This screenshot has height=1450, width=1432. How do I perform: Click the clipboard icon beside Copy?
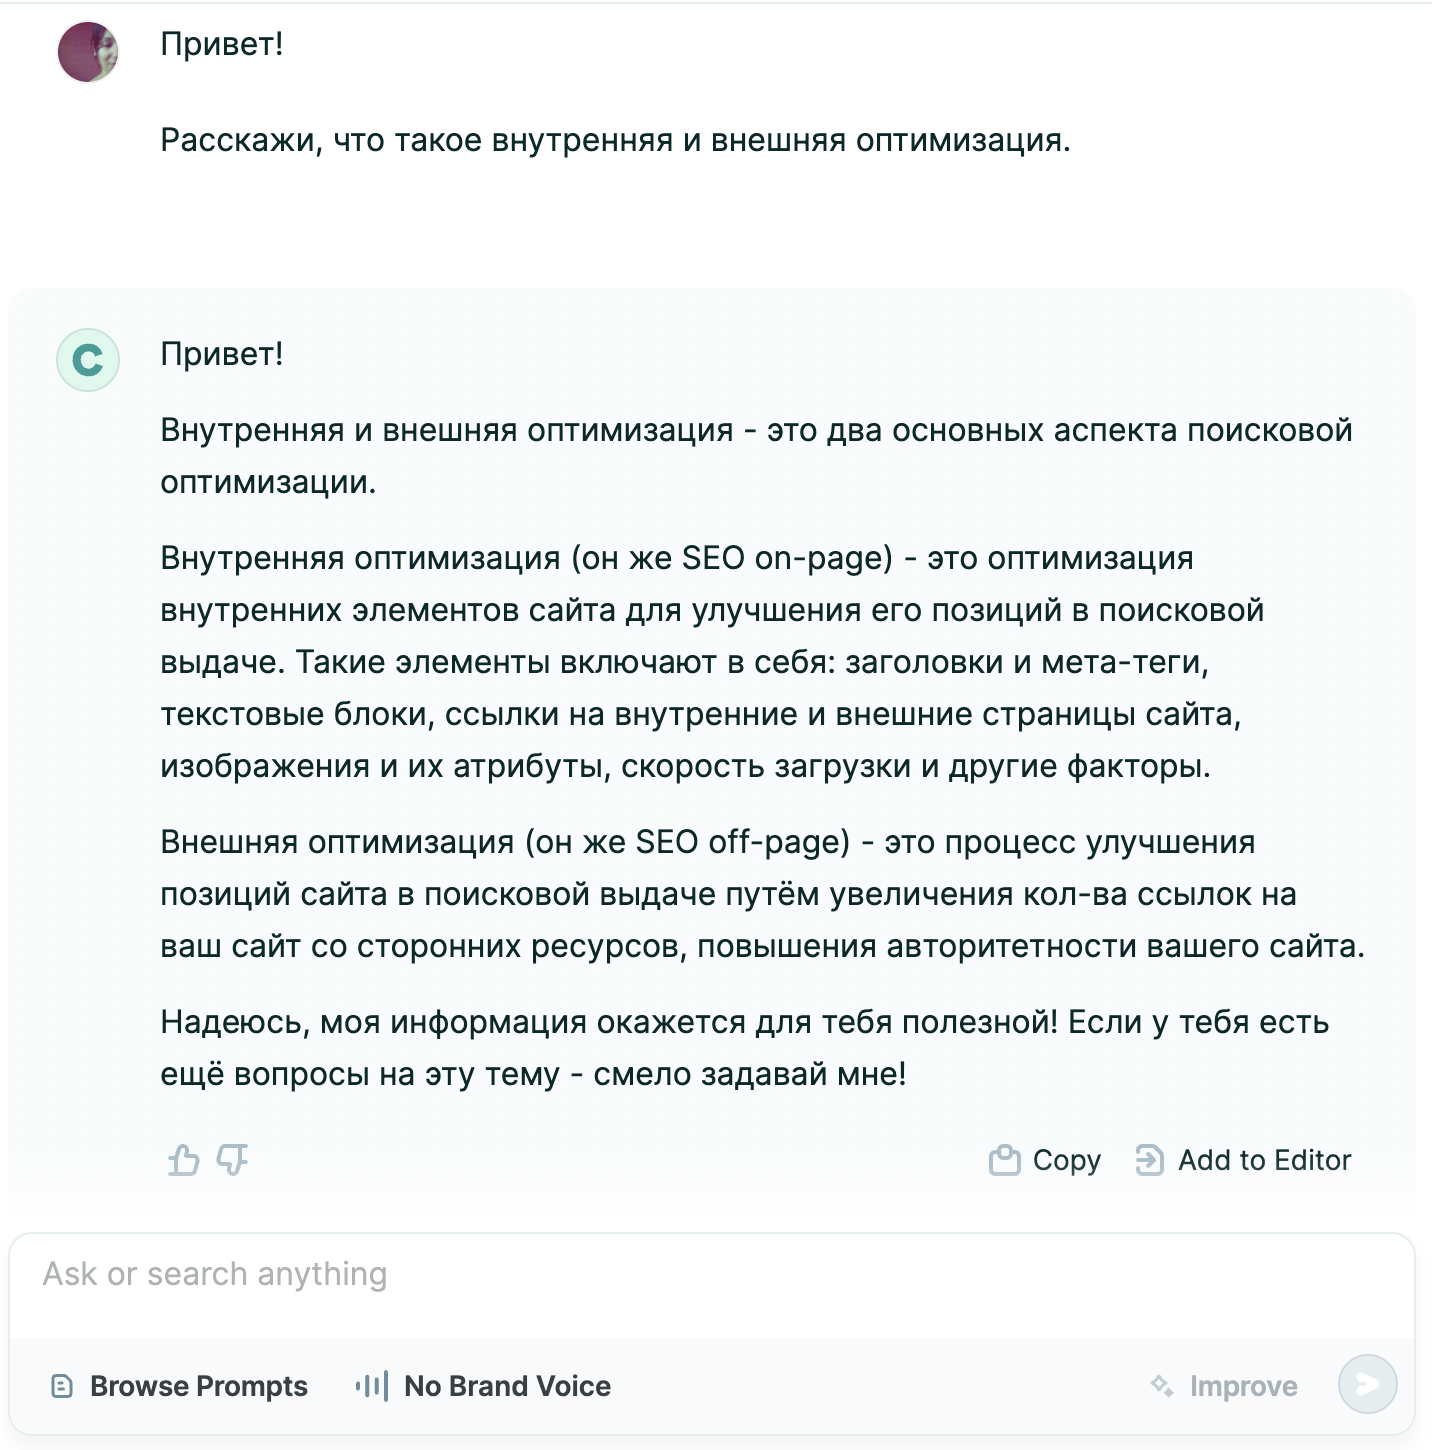tap(1004, 1160)
